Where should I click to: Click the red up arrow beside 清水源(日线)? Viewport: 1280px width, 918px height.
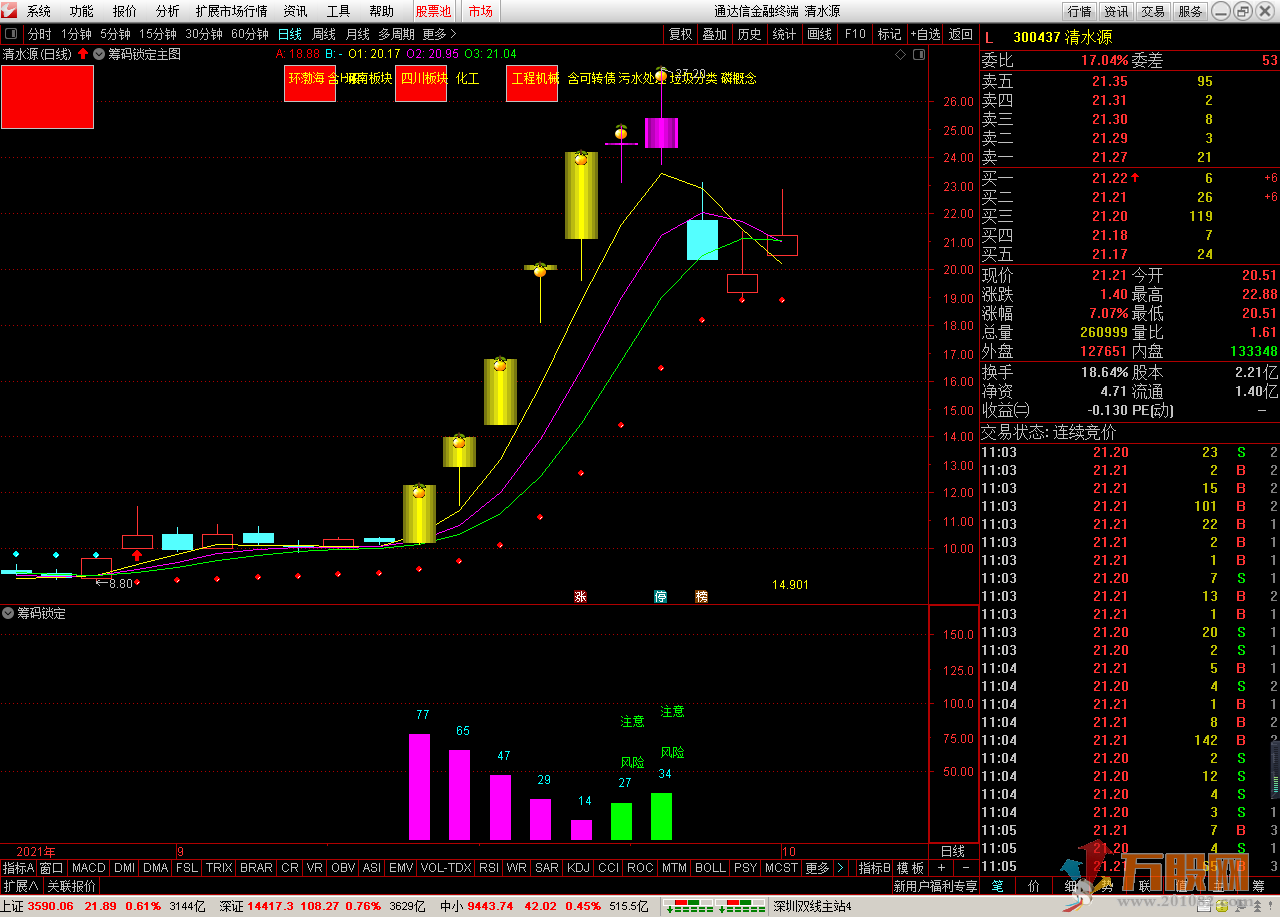[83, 54]
